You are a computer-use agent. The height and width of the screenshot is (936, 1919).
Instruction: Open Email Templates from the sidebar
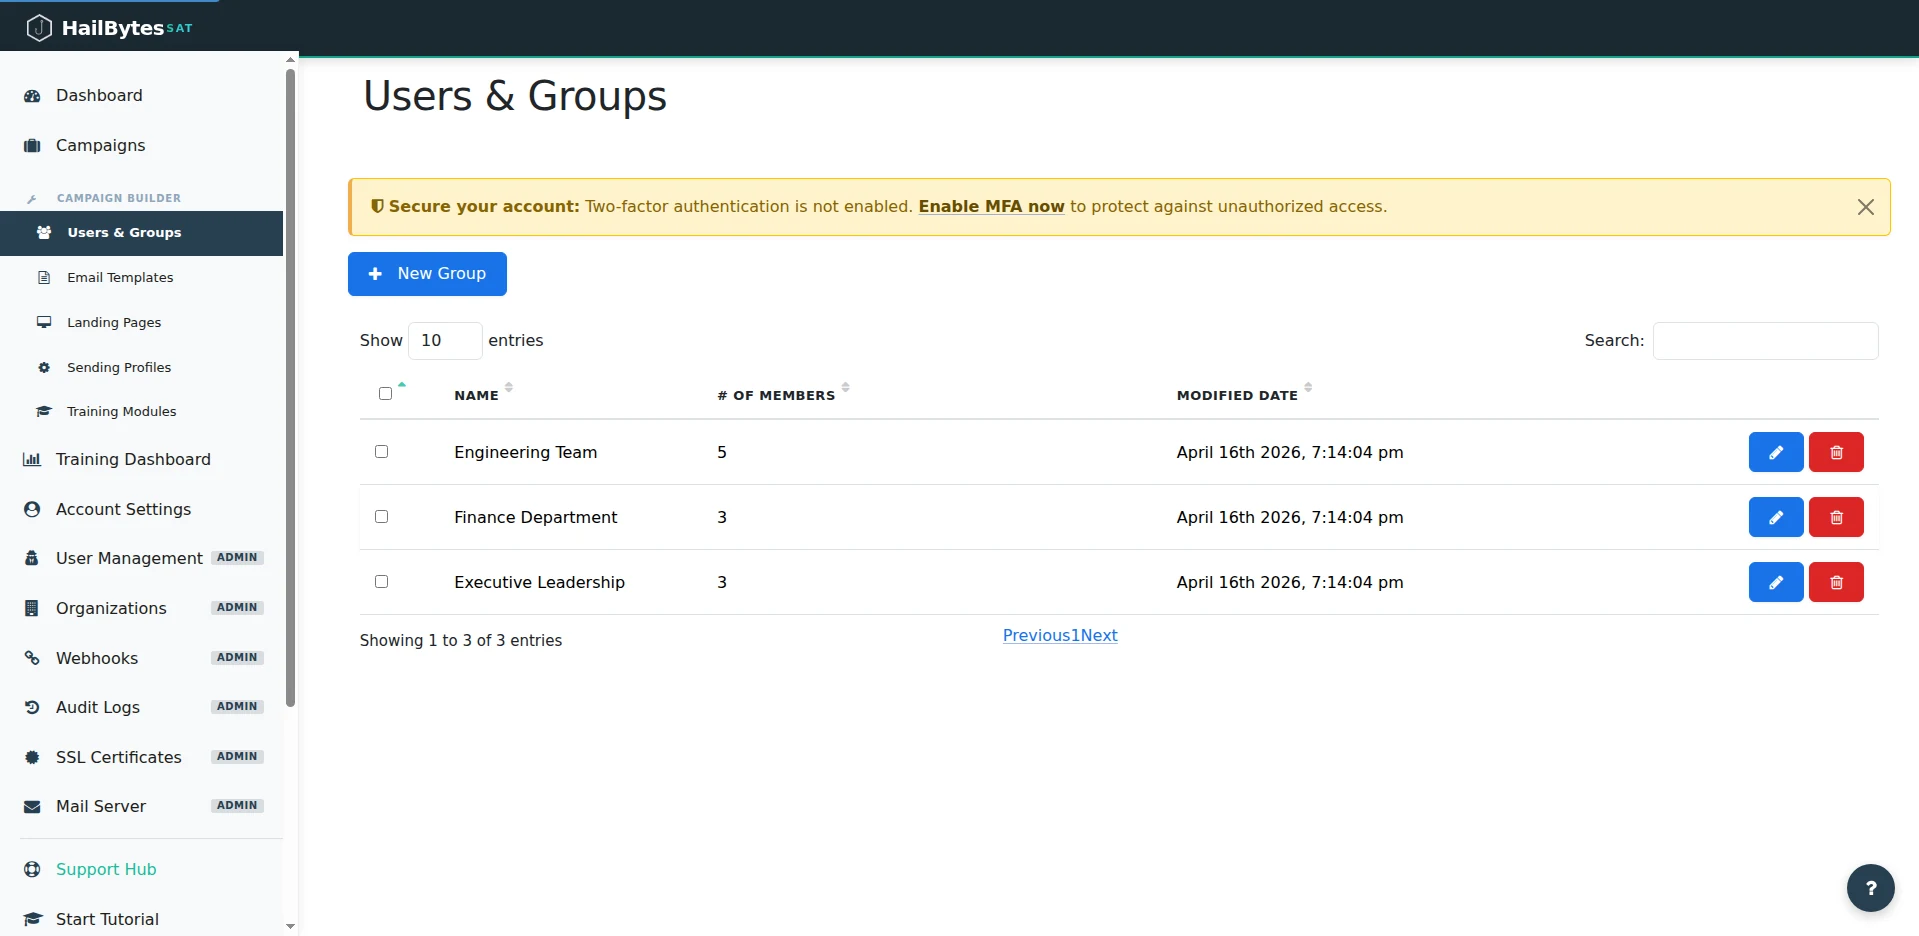click(120, 277)
